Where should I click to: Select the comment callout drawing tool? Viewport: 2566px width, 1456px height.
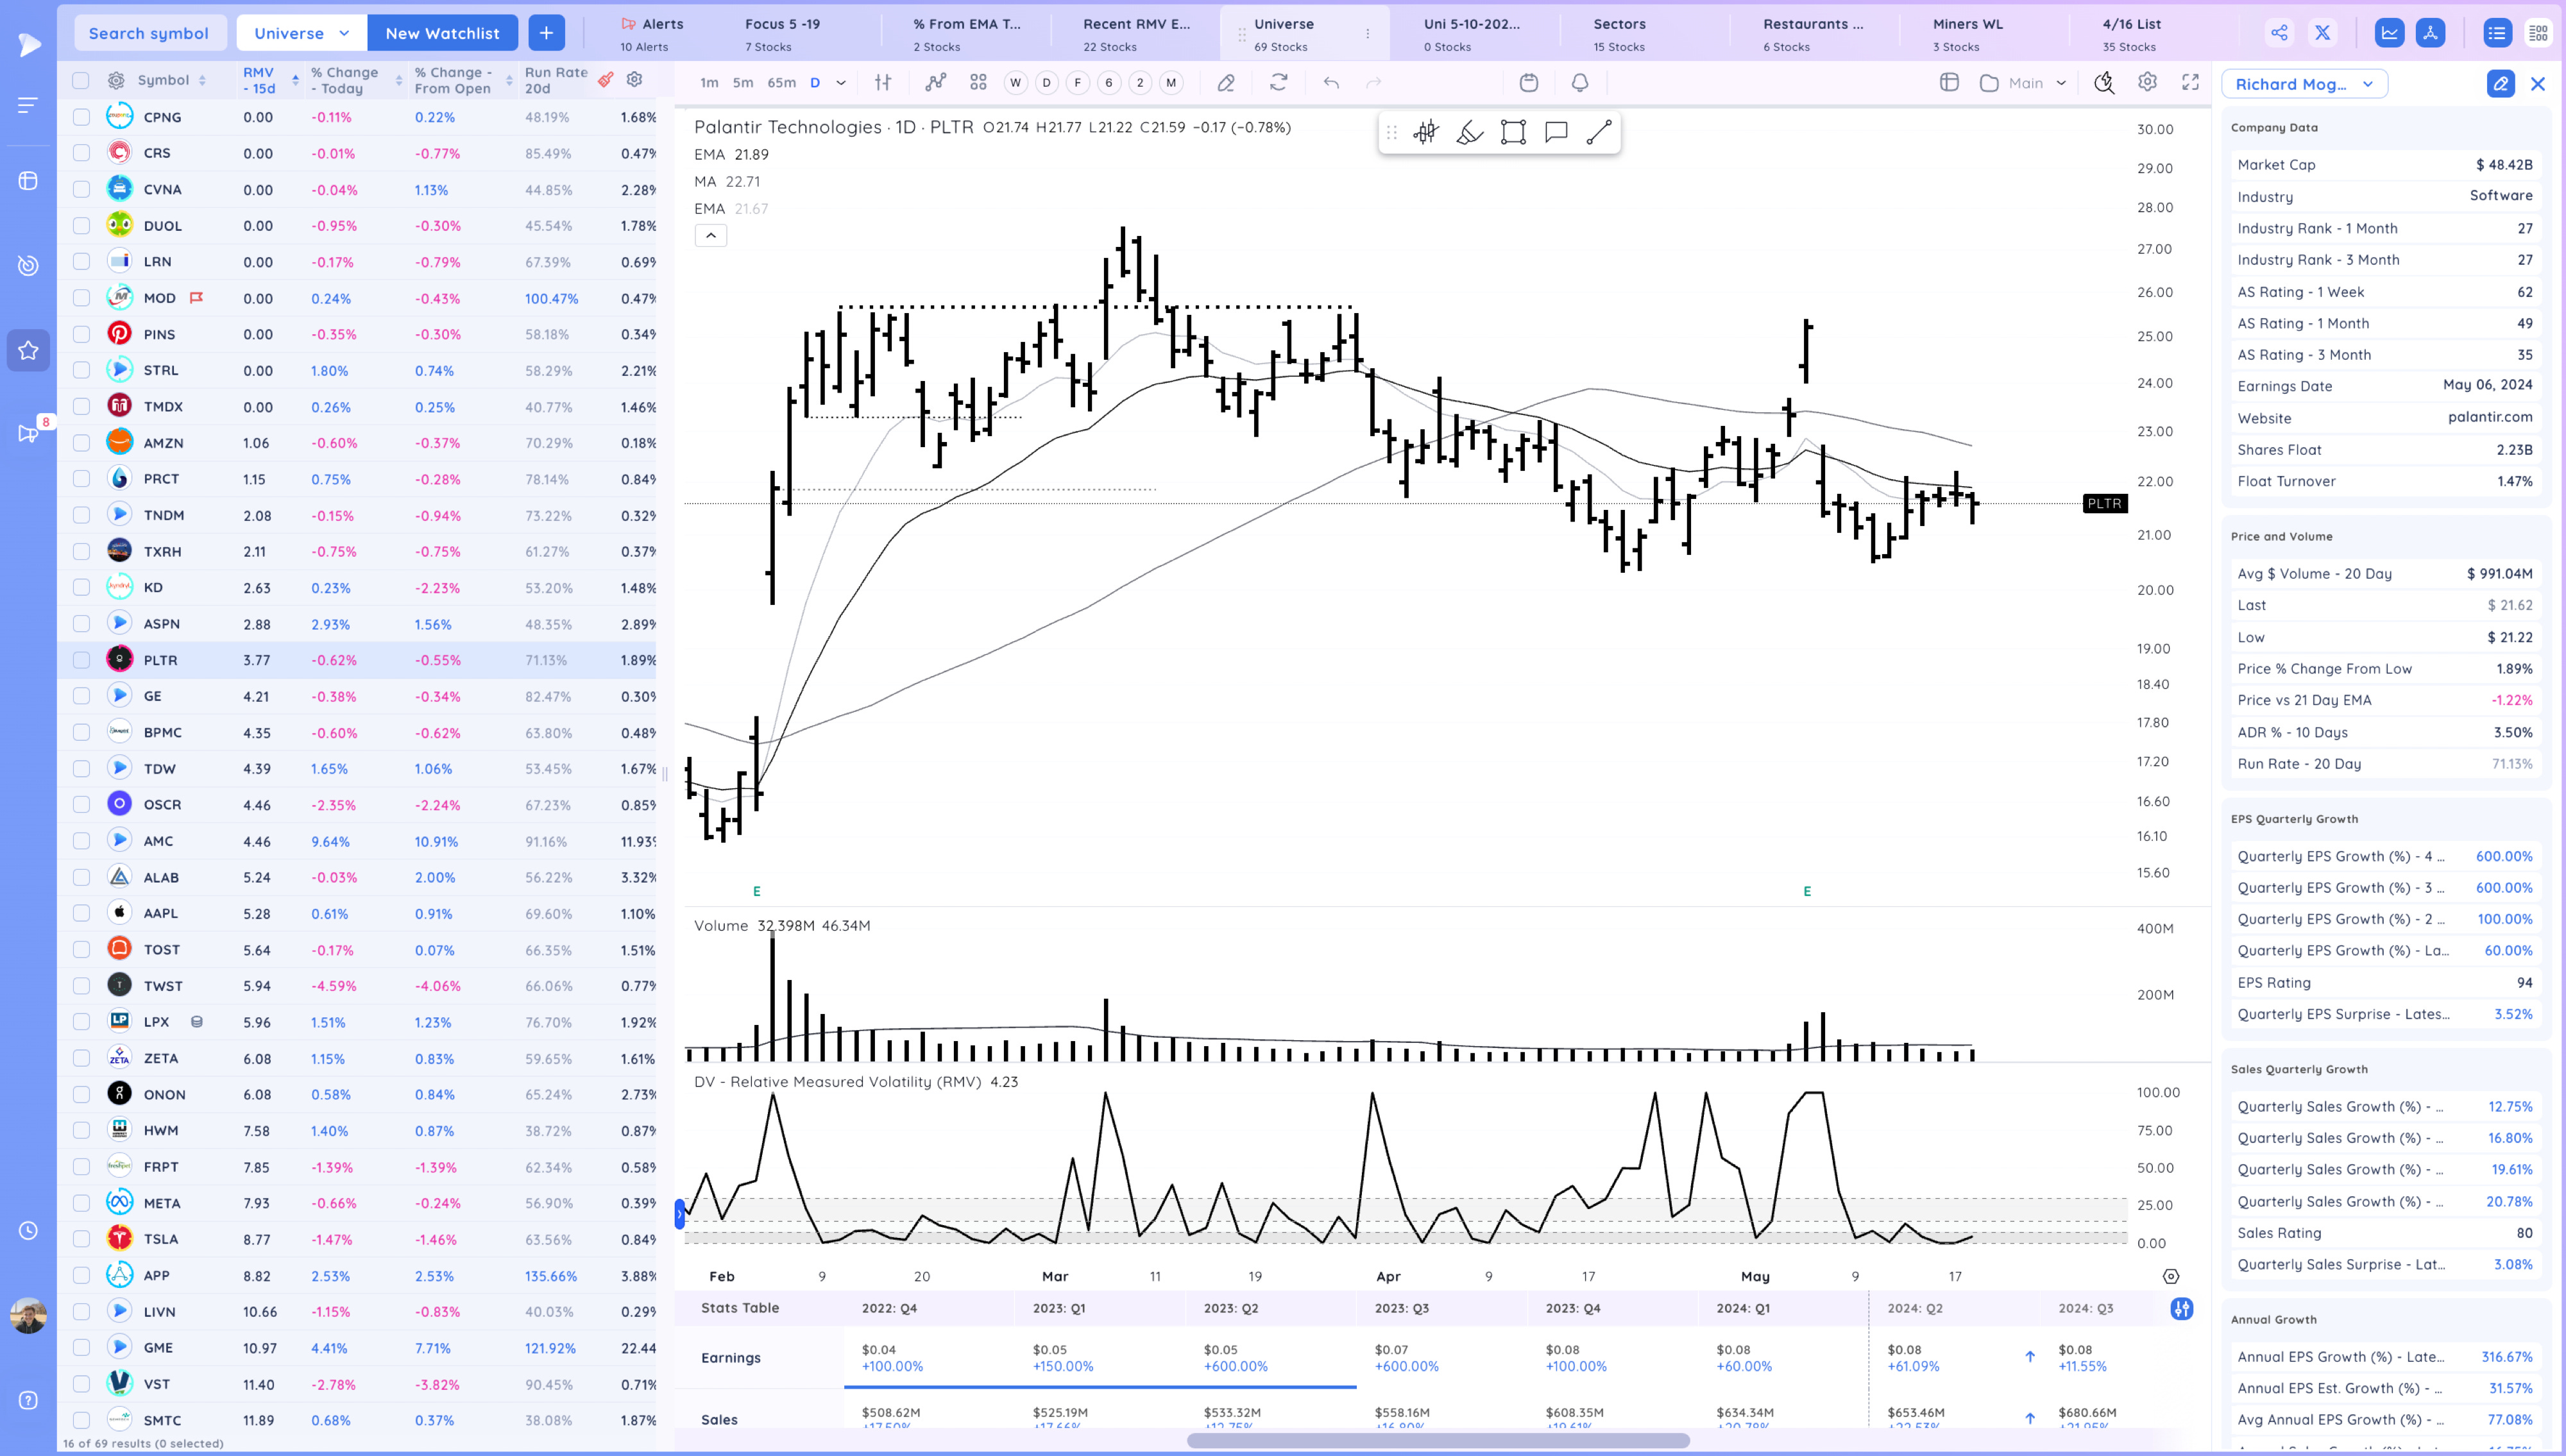coord(1556,132)
